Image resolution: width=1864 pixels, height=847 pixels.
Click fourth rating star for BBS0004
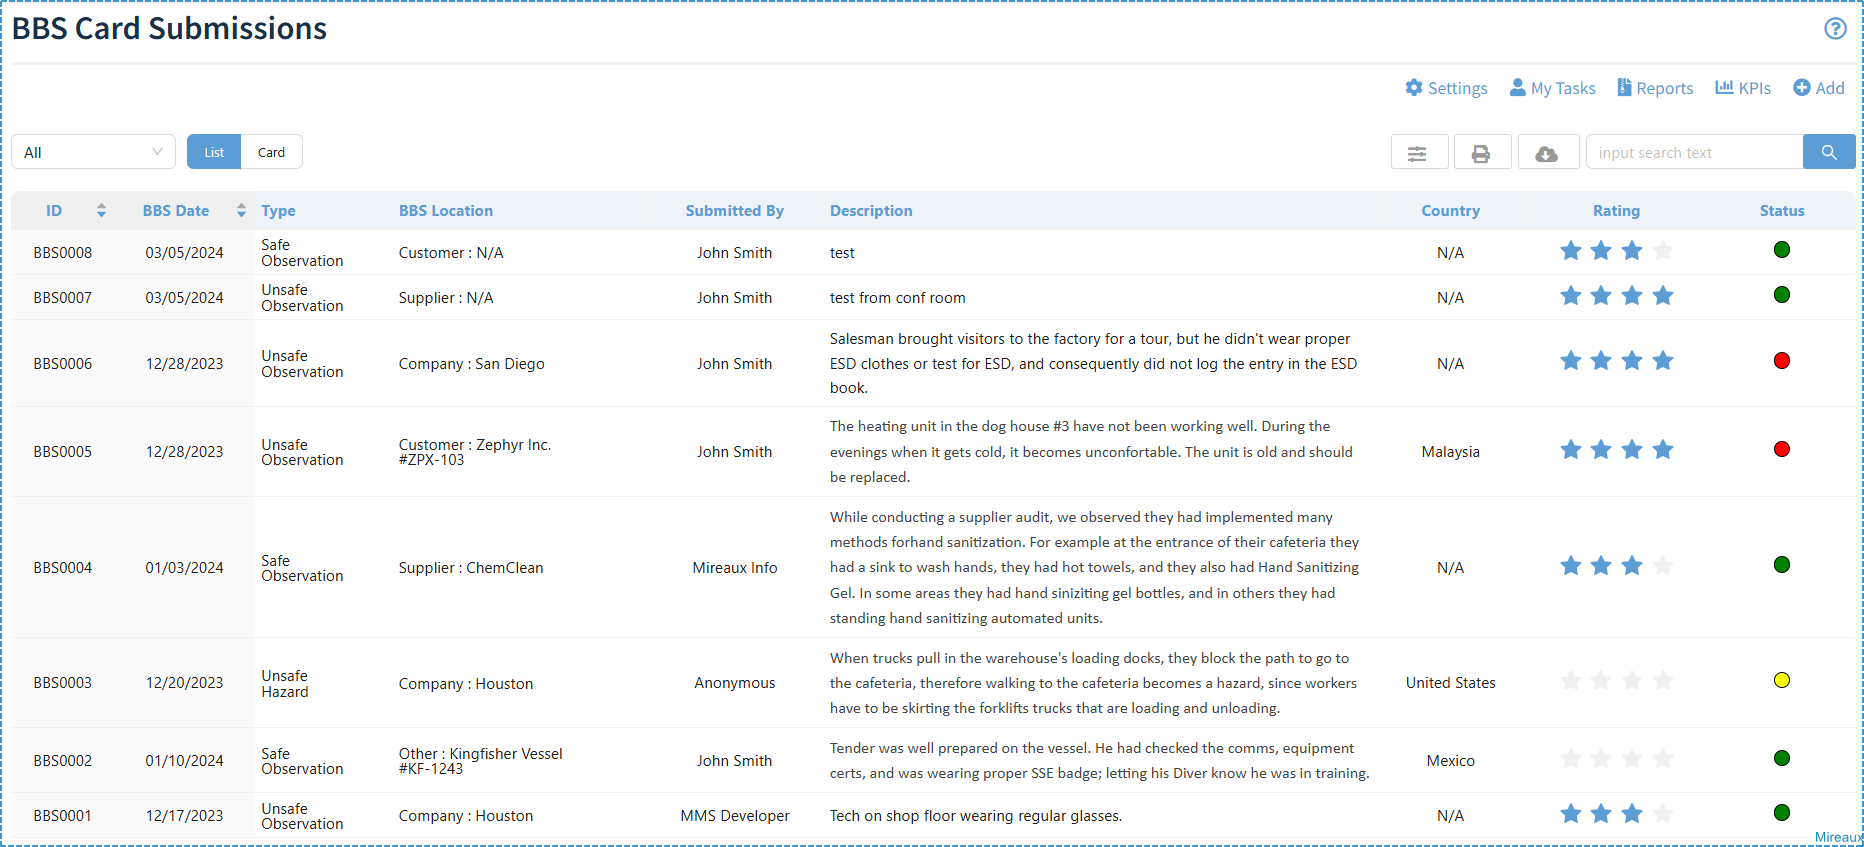tap(1663, 565)
